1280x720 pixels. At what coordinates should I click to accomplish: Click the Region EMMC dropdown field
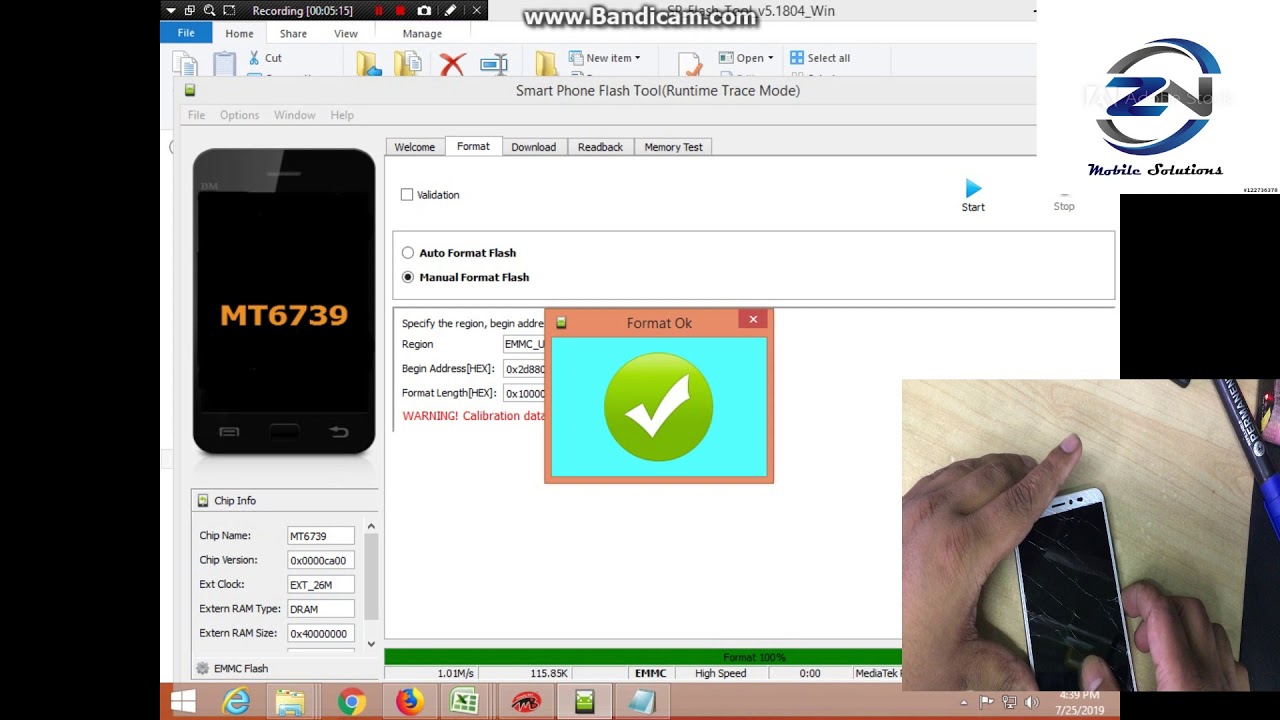(x=524, y=344)
